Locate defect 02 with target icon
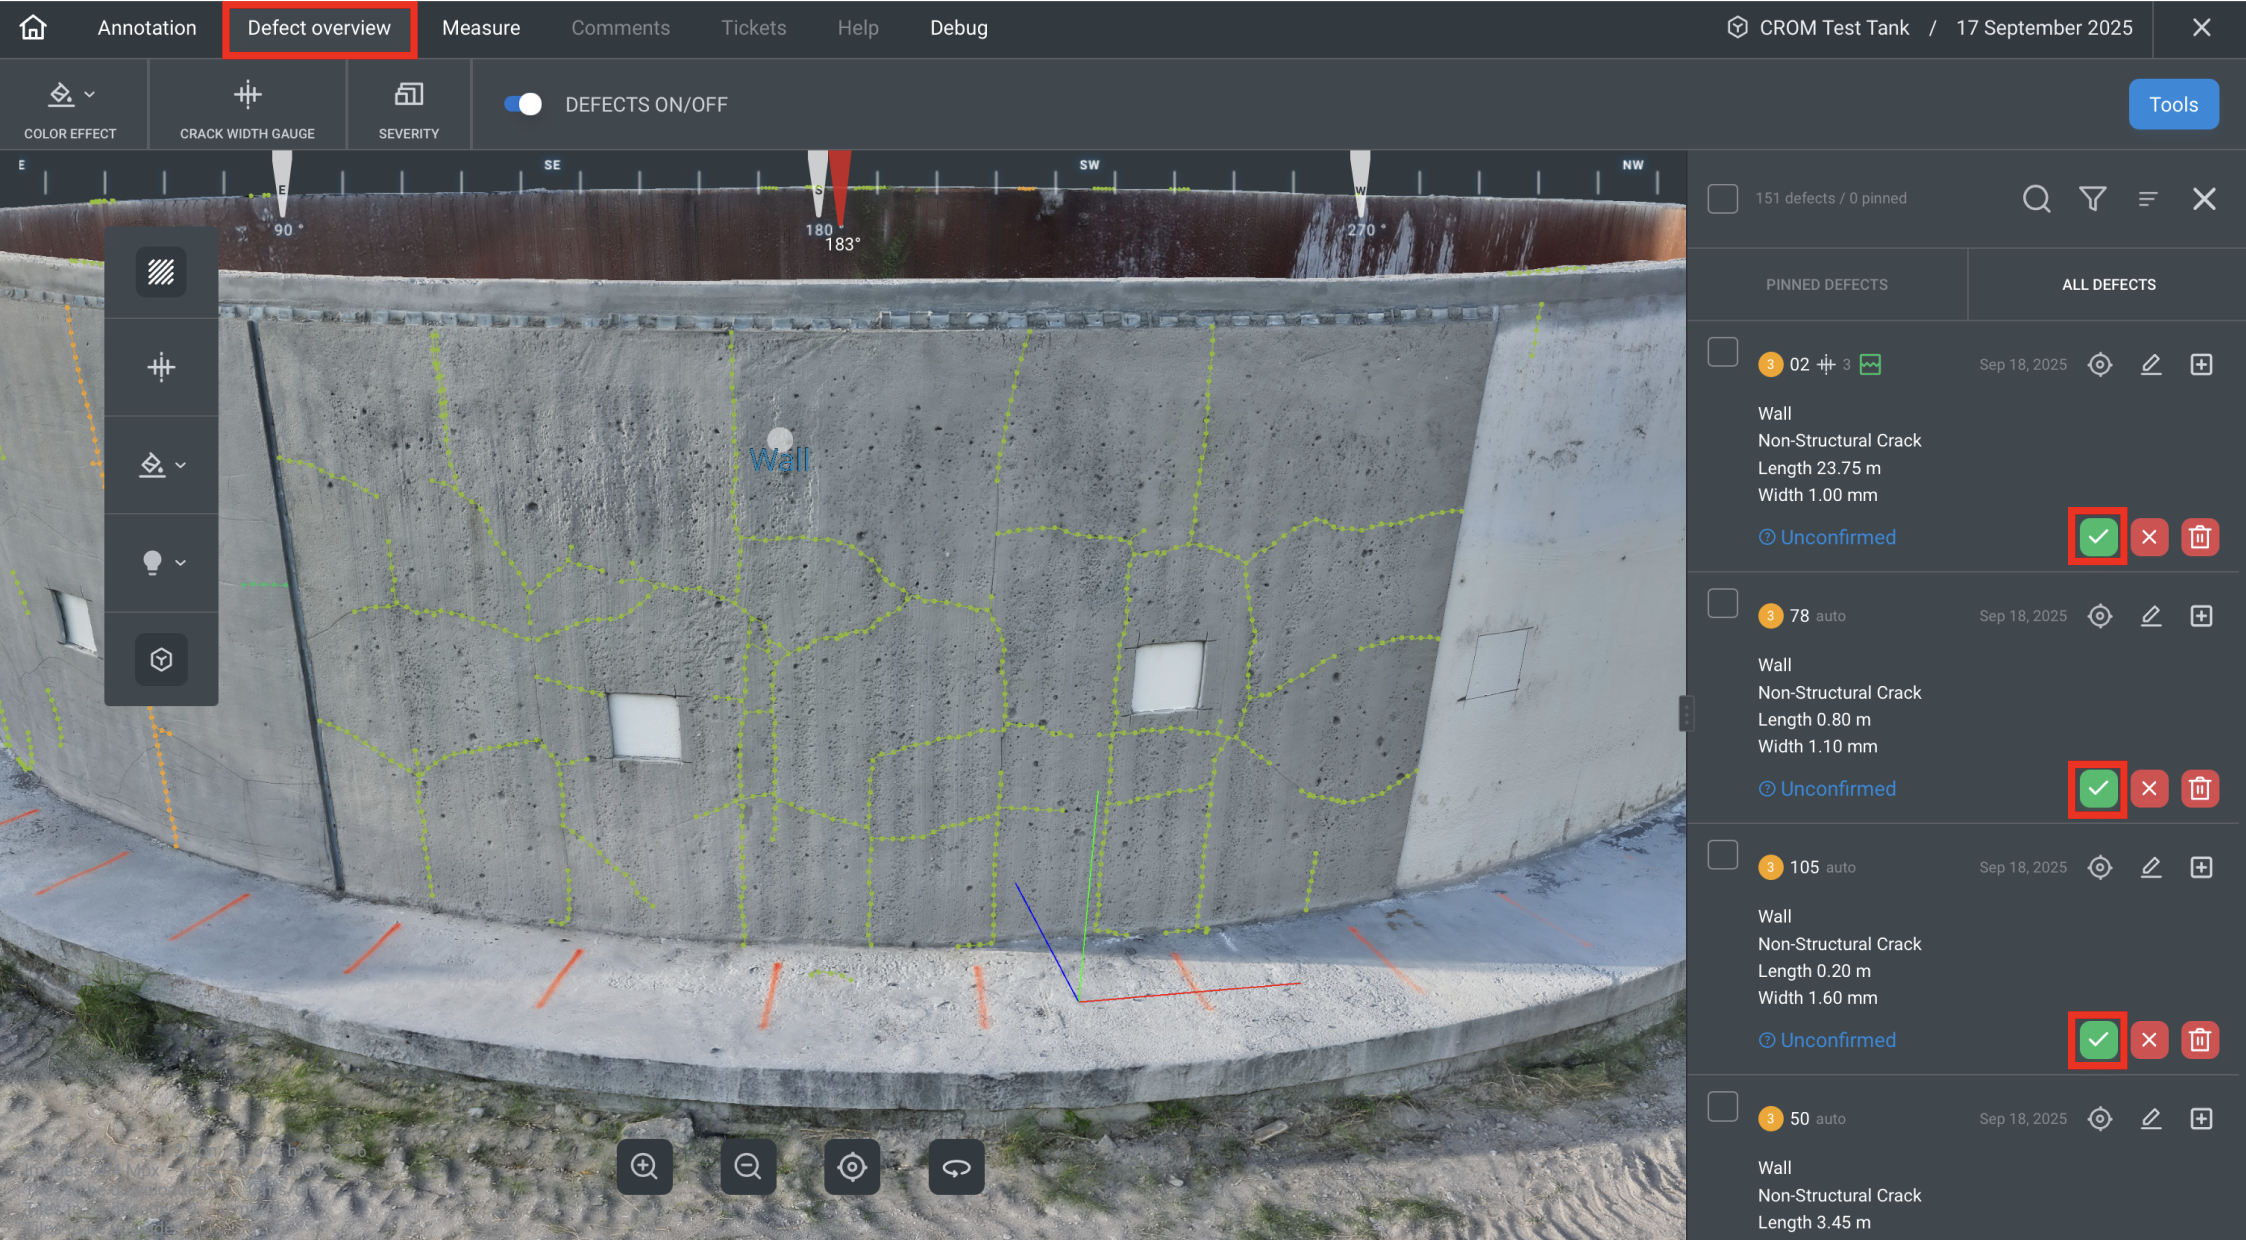 [2100, 365]
